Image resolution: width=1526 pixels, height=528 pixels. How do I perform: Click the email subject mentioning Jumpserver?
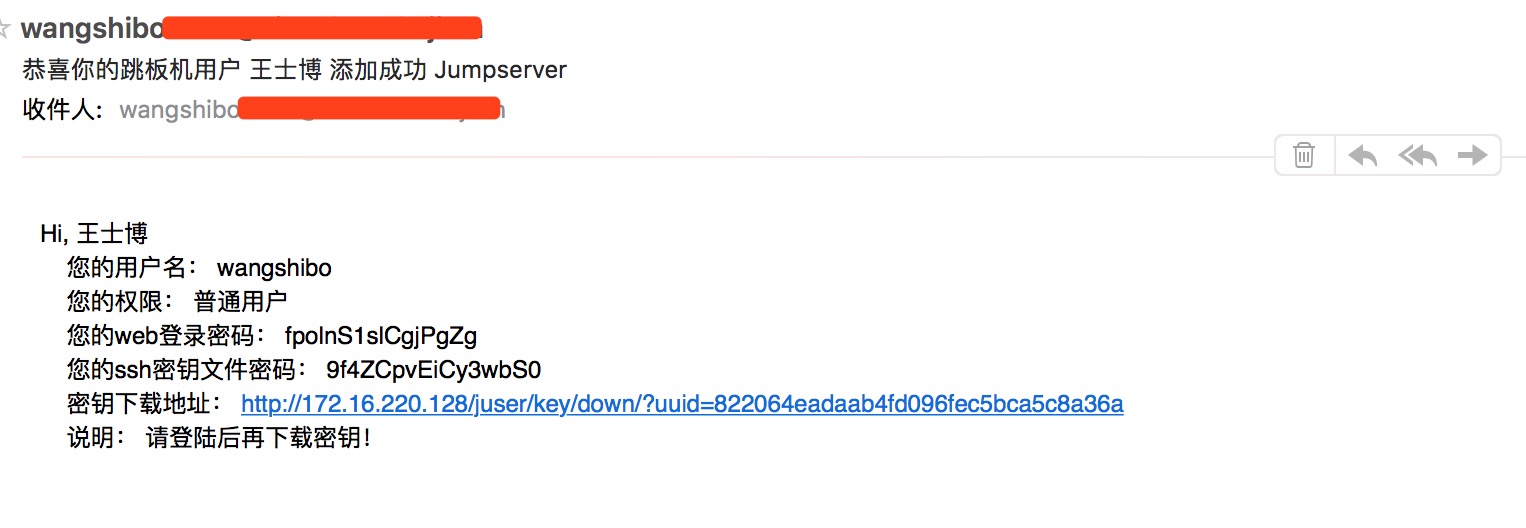tap(294, 70)
